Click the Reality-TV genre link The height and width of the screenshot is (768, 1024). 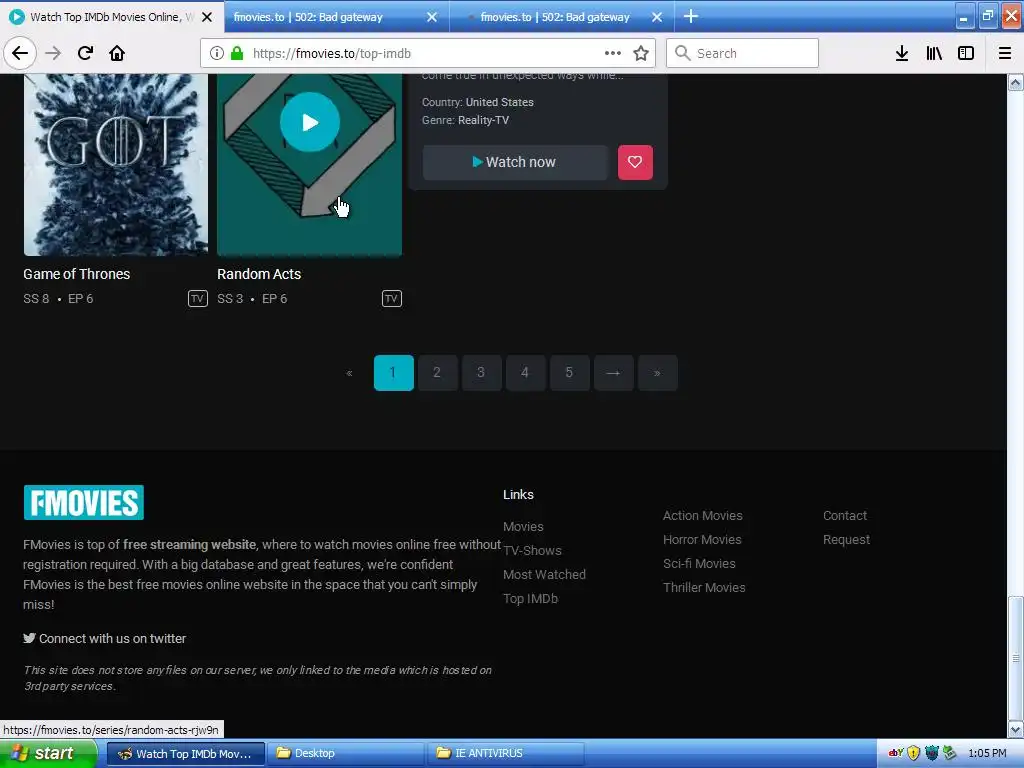point(483,120)
